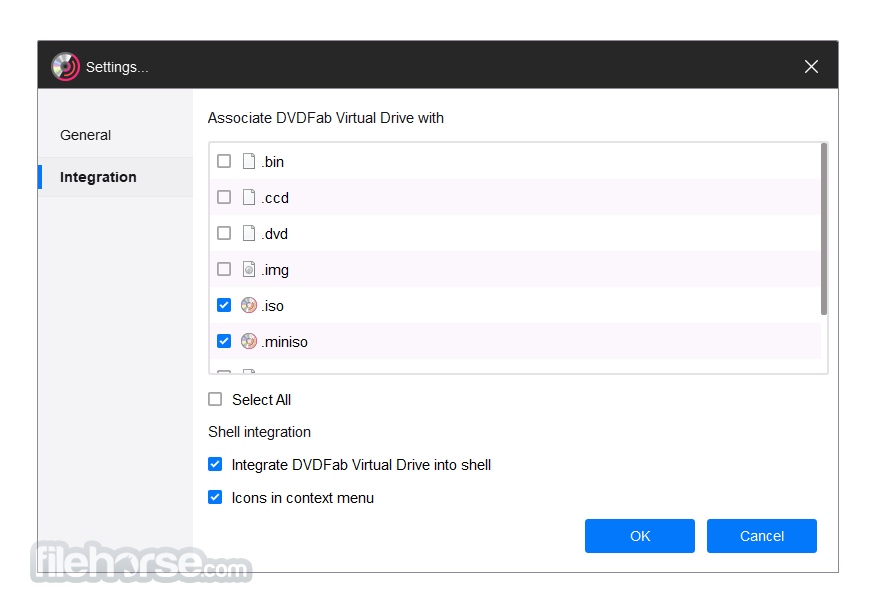Select the .bin extension label
The height and width of the screenshot is (613, 878).
pos(273,162)
